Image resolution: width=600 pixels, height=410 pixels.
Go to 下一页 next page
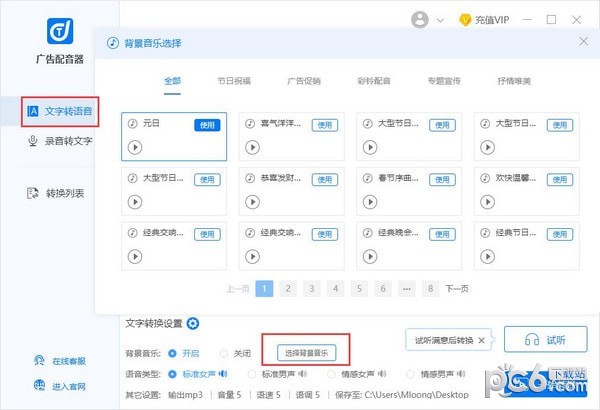pos(457,289)
